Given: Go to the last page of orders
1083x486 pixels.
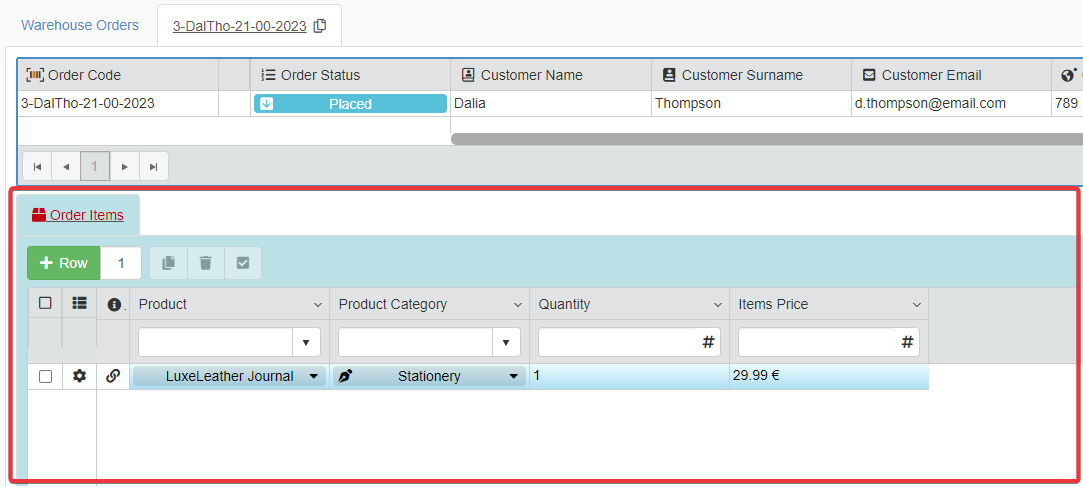Looking at the screenshot, I should 153,166.
